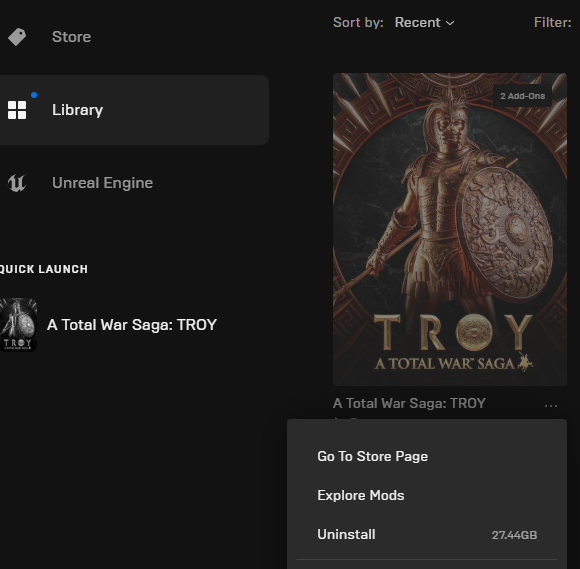Click the 2 Add-Ons badge
The image size is (580, 569).
522,96
